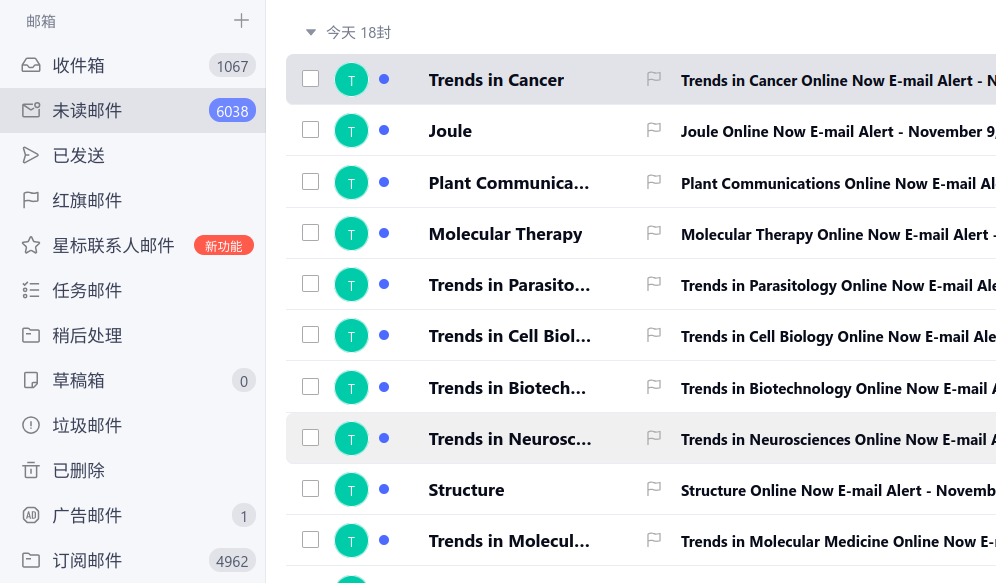The height and width of the screenshot is (583, 996).
Task: Click the Trends in Biotech... sender name
Action: click(x=507, y=387)
